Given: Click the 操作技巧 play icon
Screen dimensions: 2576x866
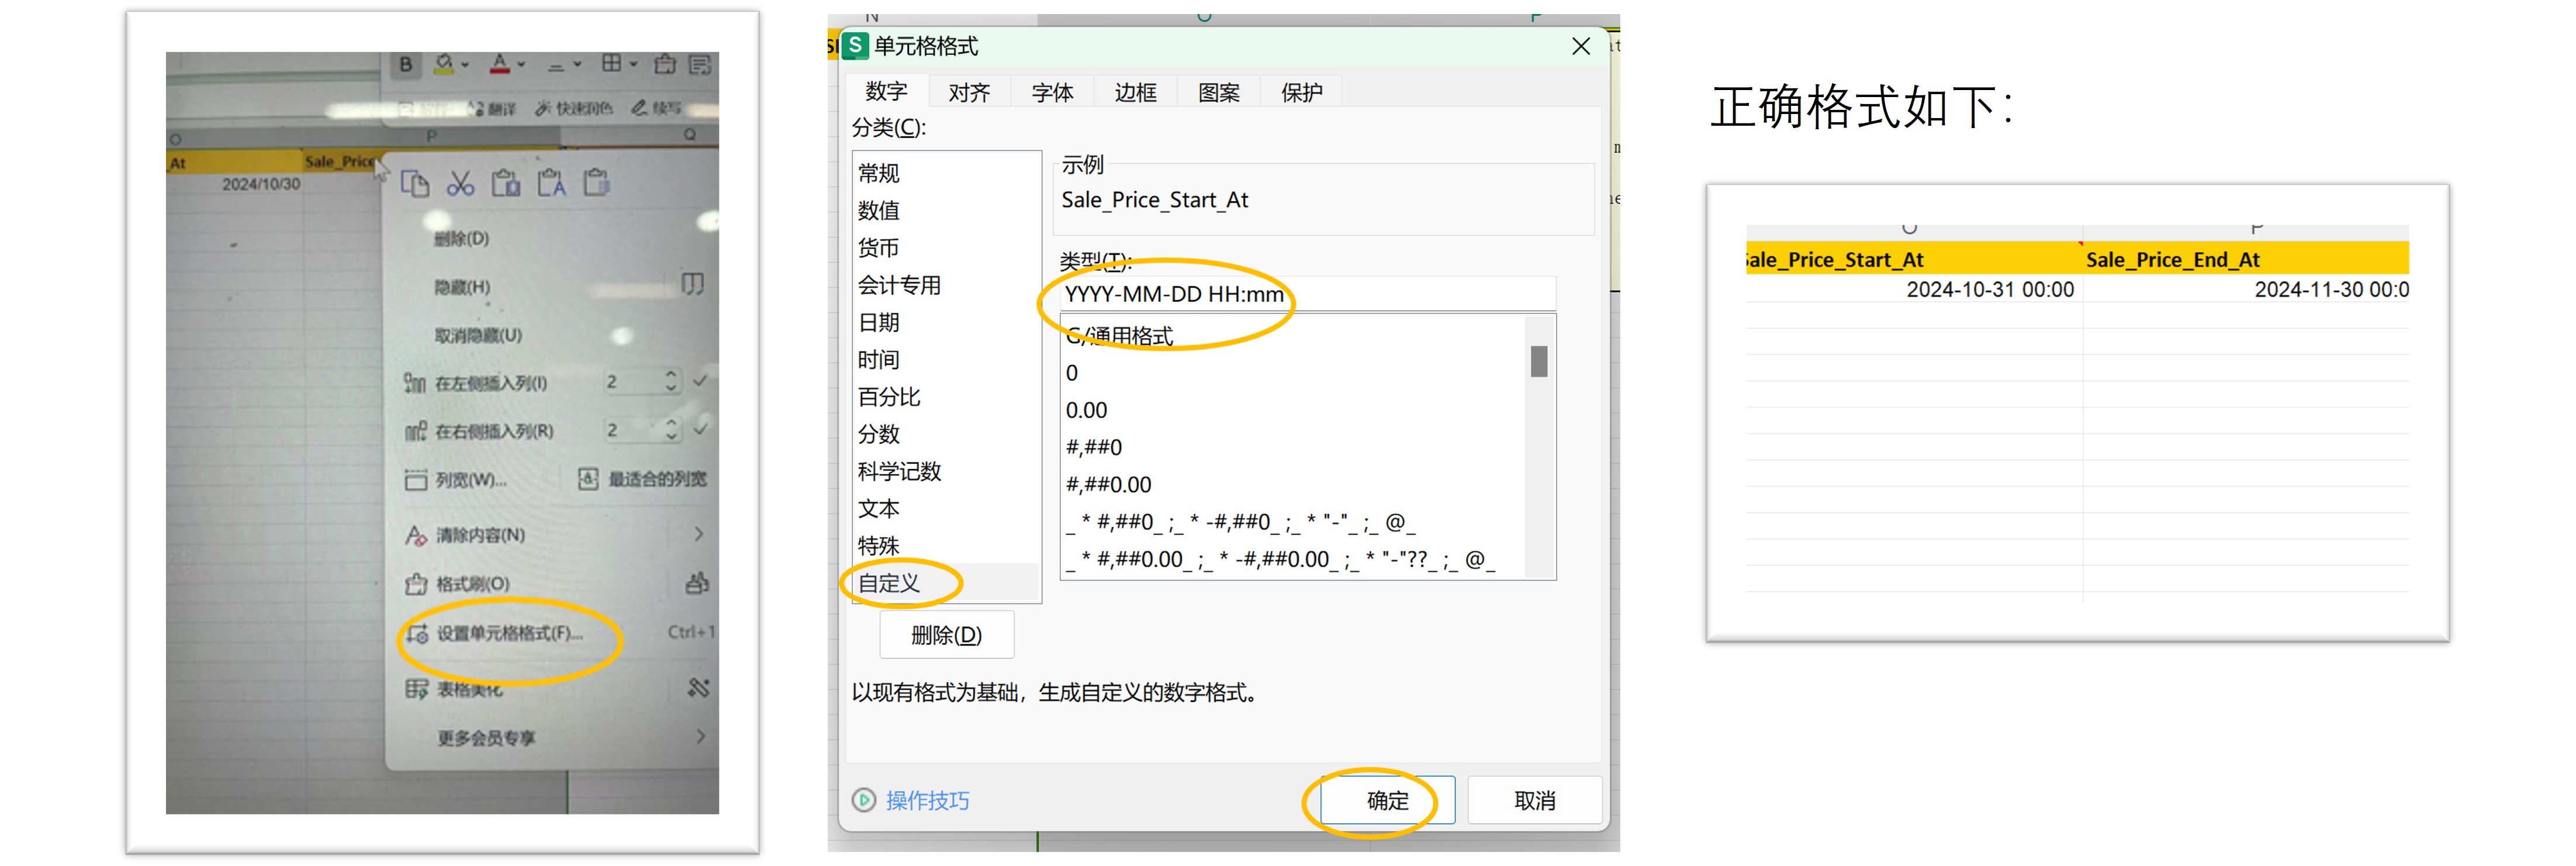Looking at the screenshot, I should pos(863,800).
